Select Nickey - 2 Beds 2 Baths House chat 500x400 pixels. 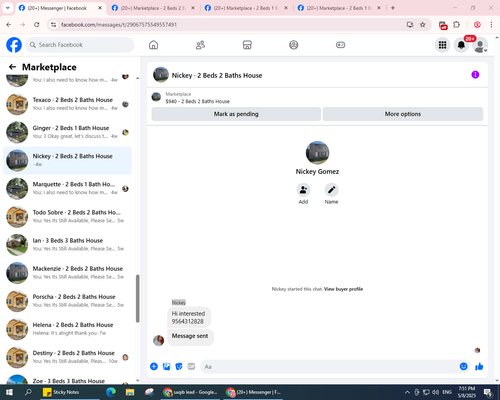[x=67, y=160]
